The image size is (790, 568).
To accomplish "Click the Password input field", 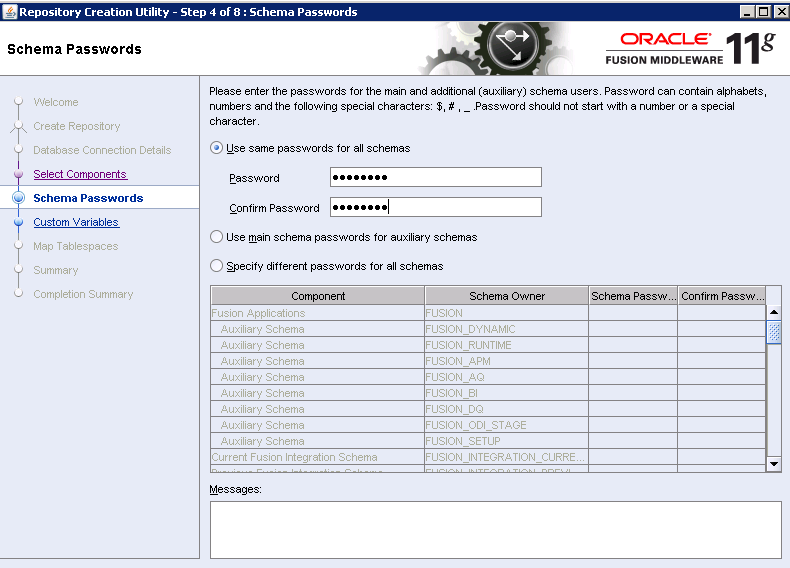I will [x=435, y=178].
